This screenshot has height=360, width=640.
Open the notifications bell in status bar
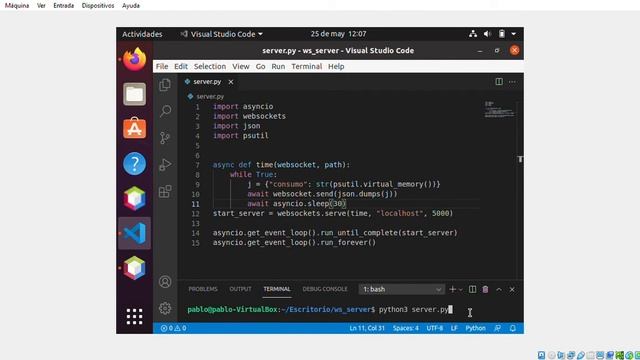tap(513, 328)
